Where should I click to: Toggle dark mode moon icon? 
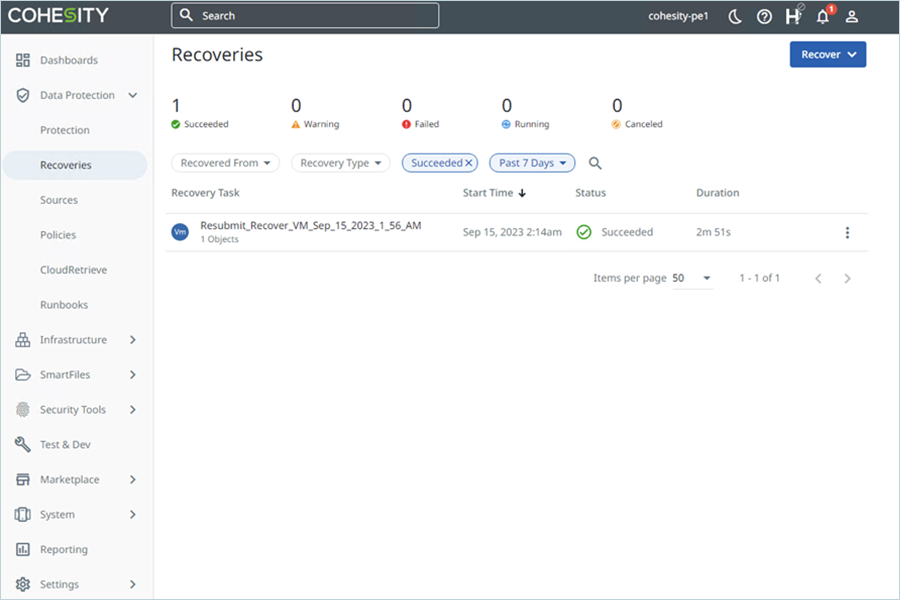[735, 17]
